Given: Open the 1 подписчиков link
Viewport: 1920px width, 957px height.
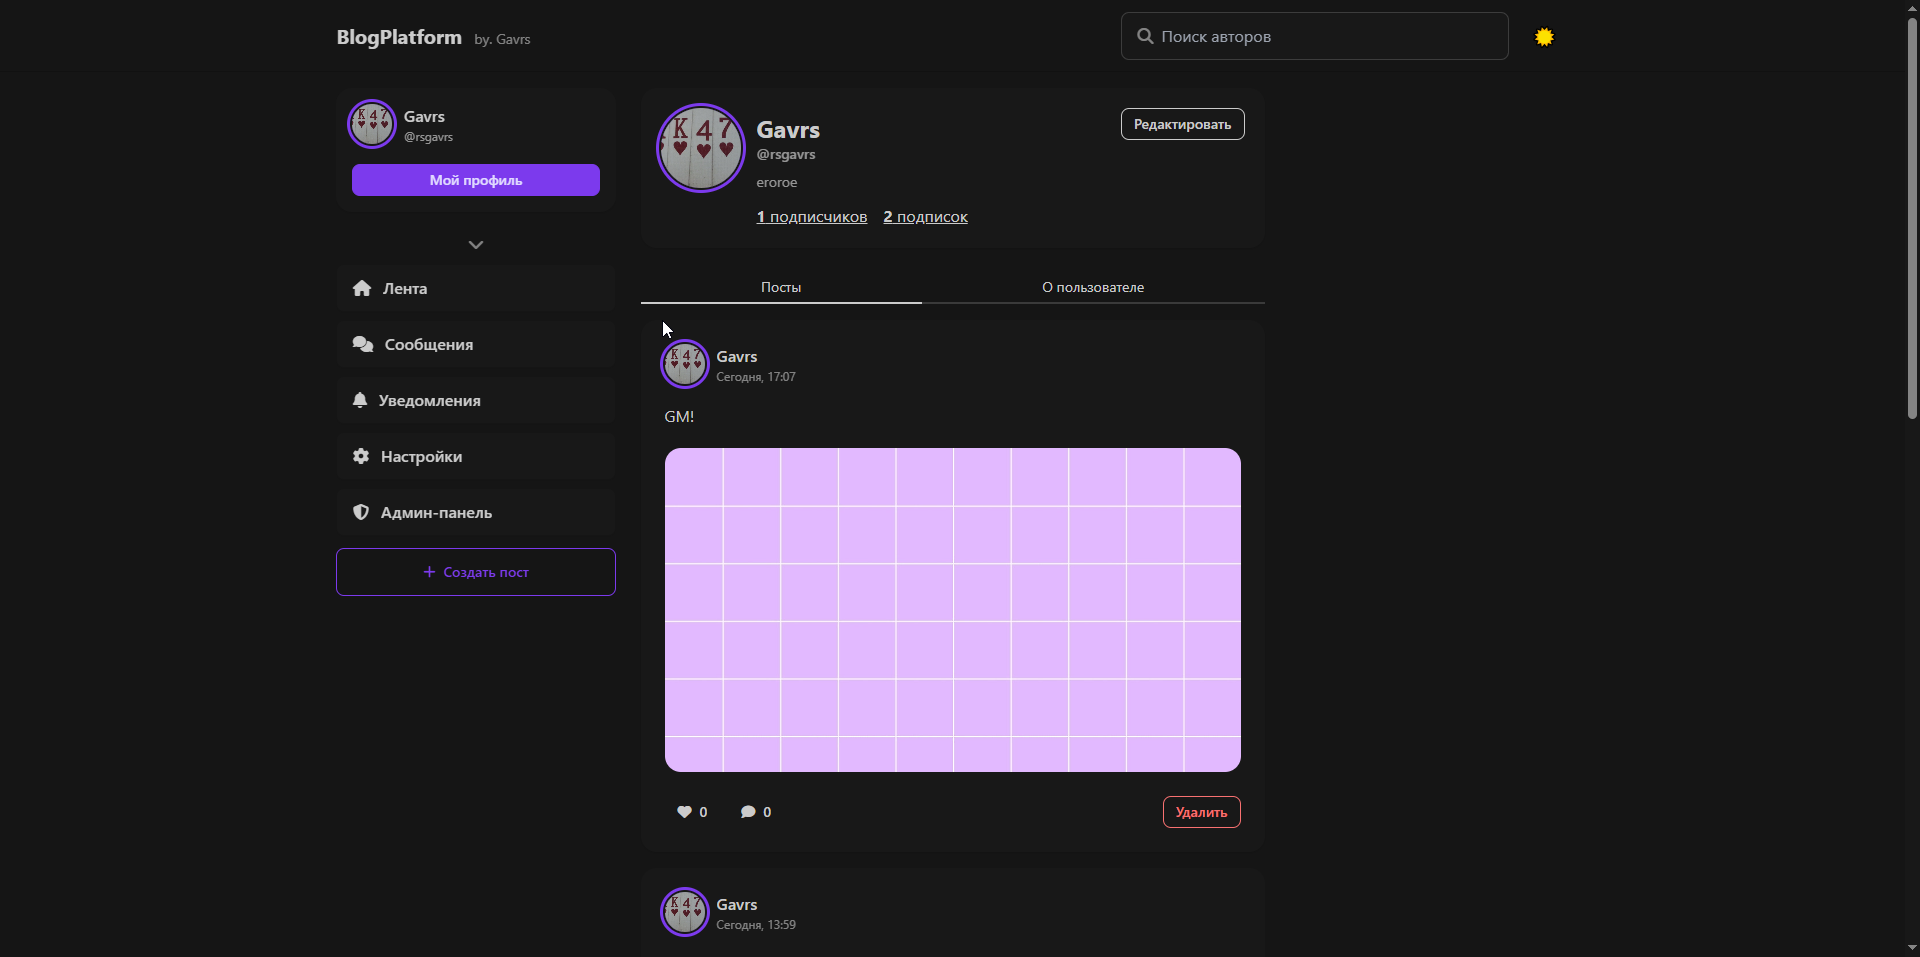Looking at the screenshot, I should coord(812,217).
